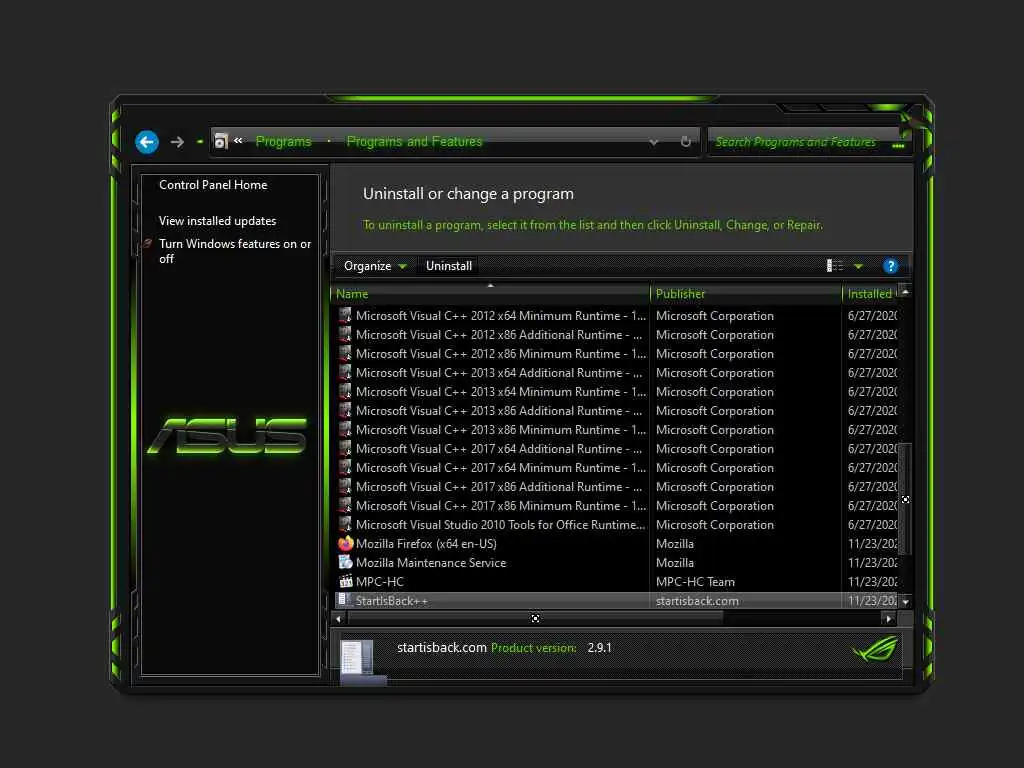1024x768 pixels.
Task: Open the address bar history dropdown
Action: pyautogui.click(x=653, y=142)
